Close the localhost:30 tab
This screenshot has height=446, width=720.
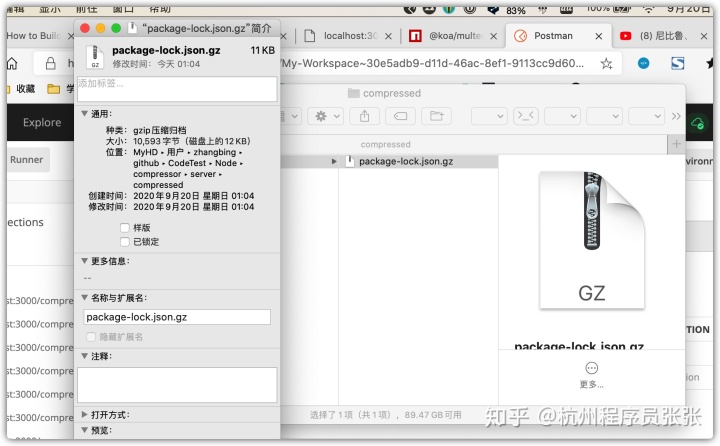[388, 36]
